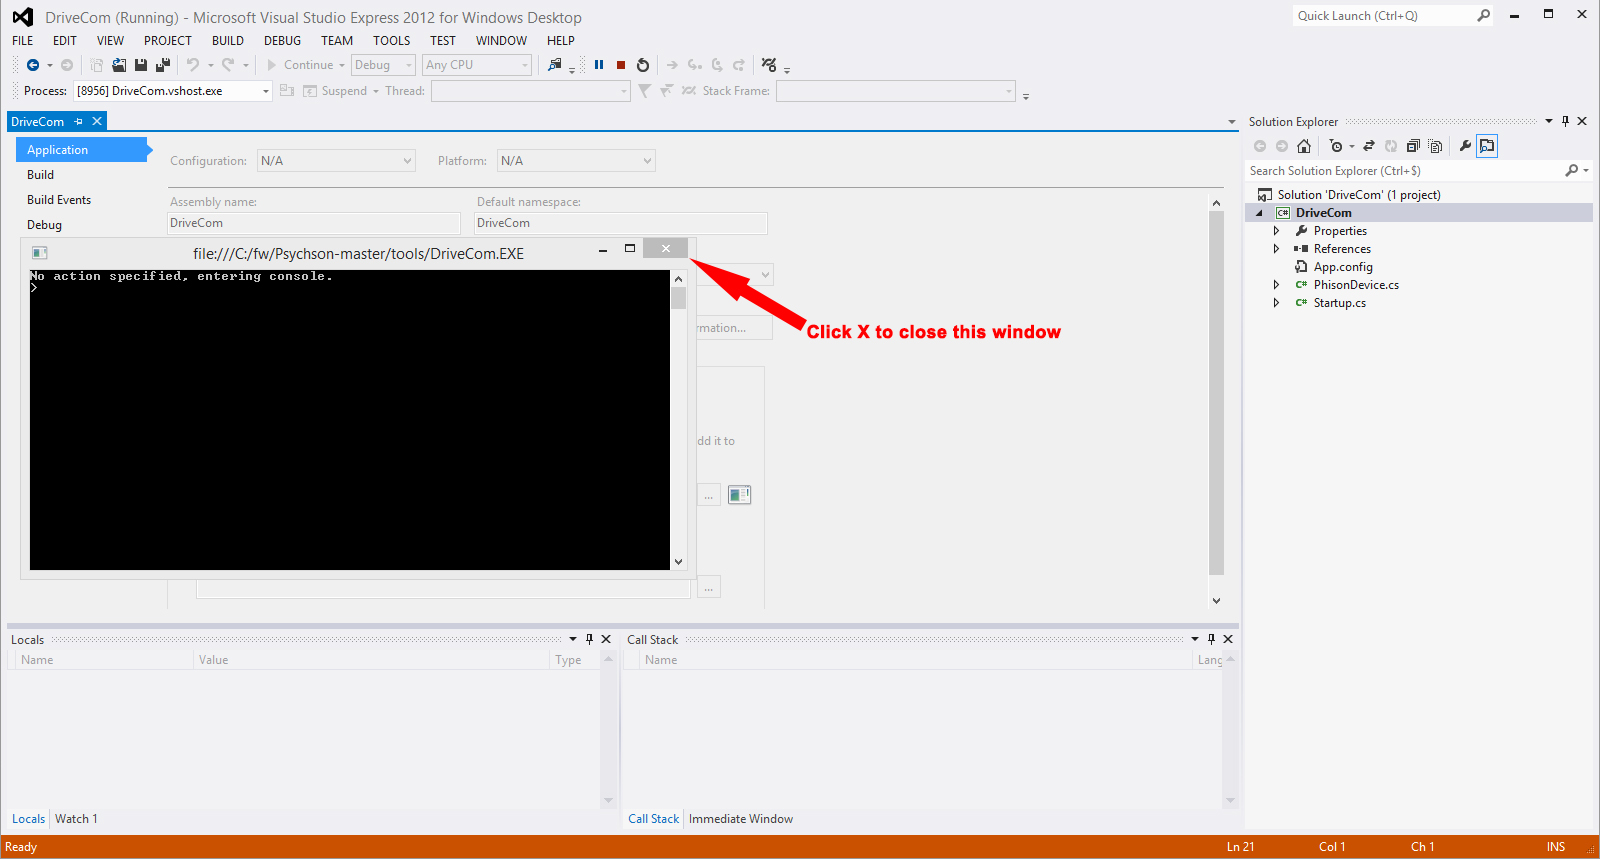Open the DEBUG menu
The image size is (1600, 859).
pos(282,41)
